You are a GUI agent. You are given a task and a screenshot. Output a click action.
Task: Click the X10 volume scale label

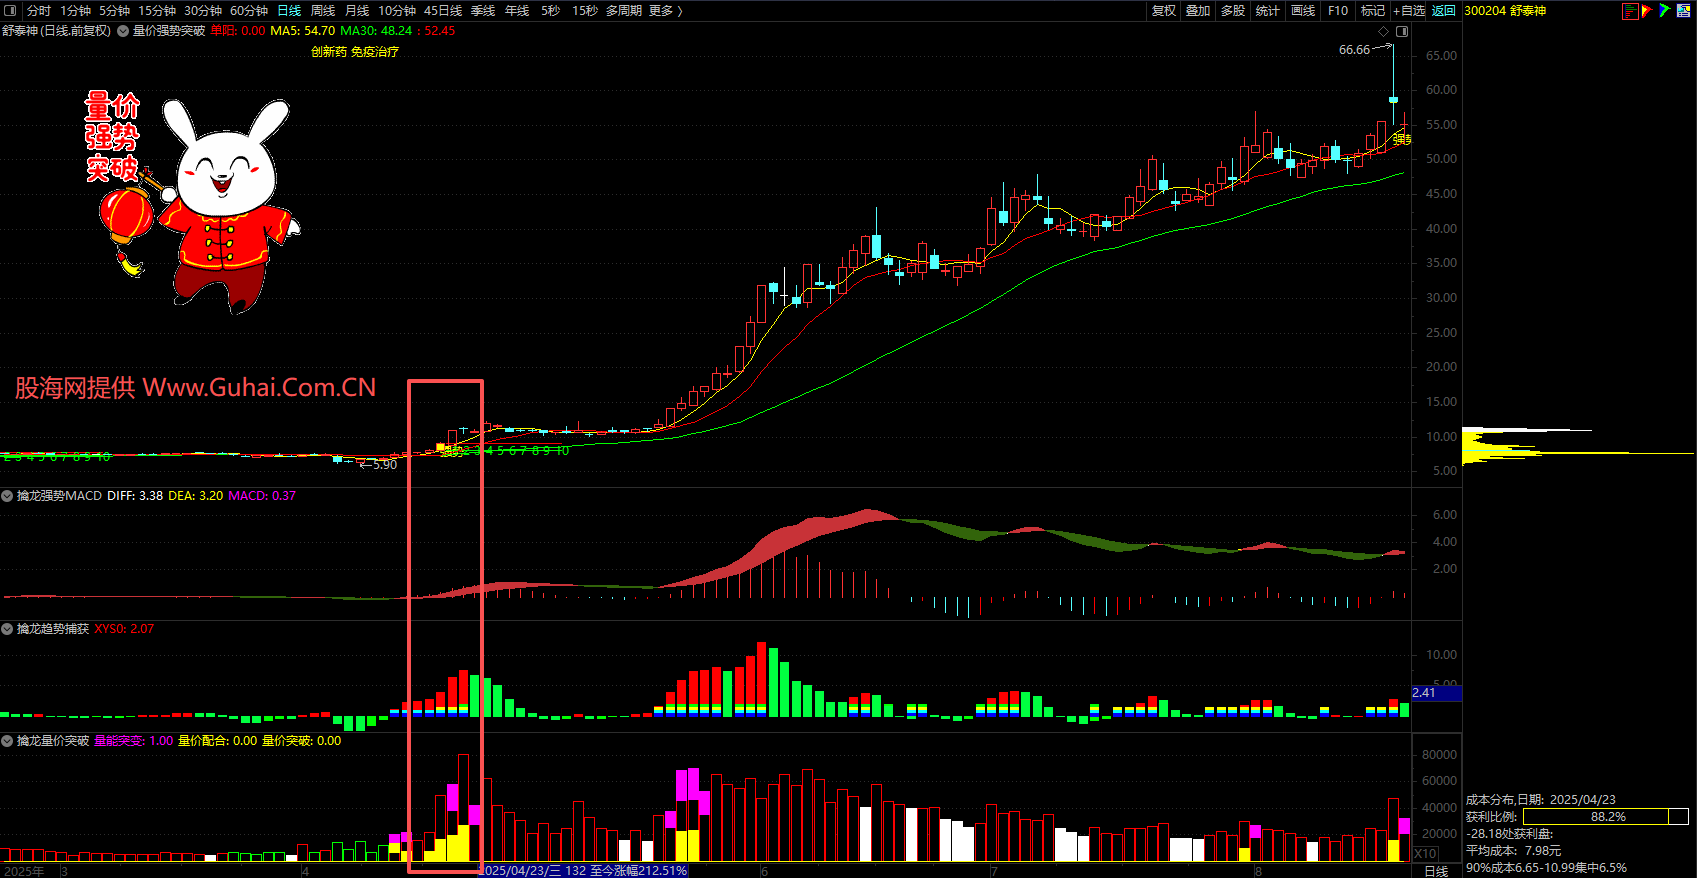[x=1425, y=854]
